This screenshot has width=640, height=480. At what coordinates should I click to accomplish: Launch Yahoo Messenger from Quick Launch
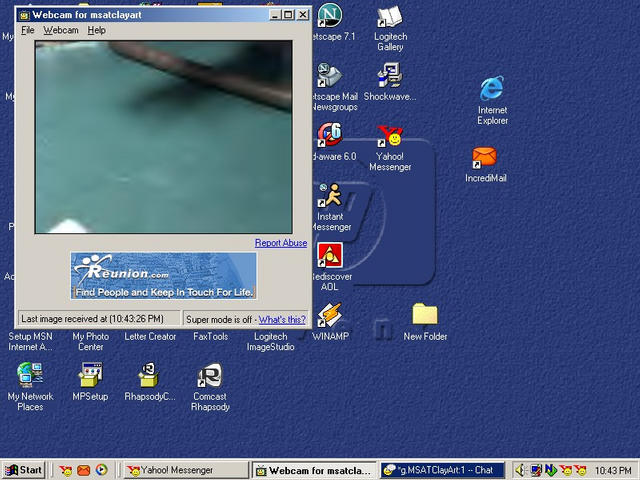[x=65, y=471]
